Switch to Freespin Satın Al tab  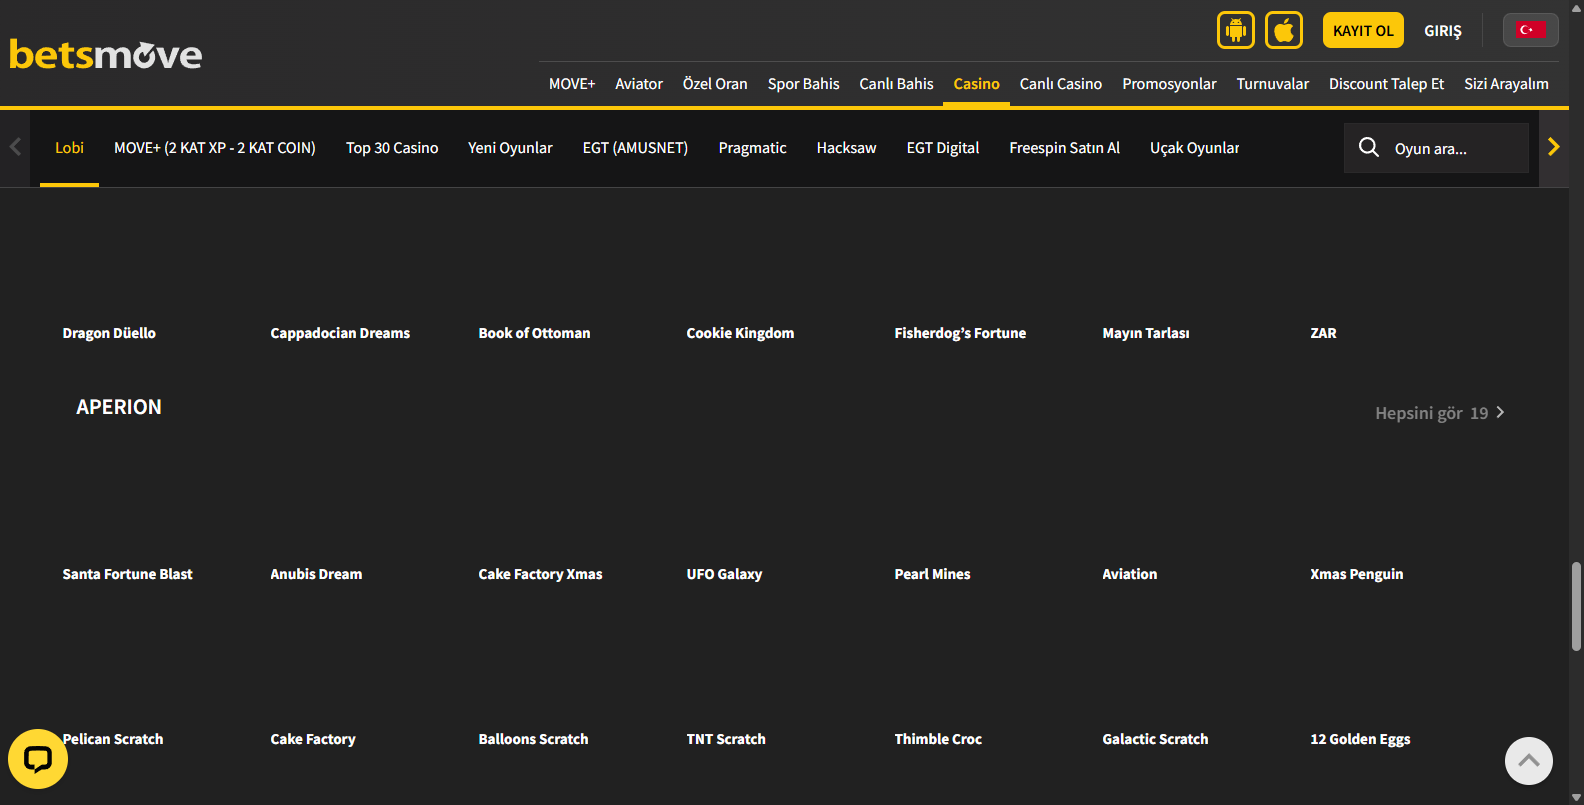(1065, 148)
